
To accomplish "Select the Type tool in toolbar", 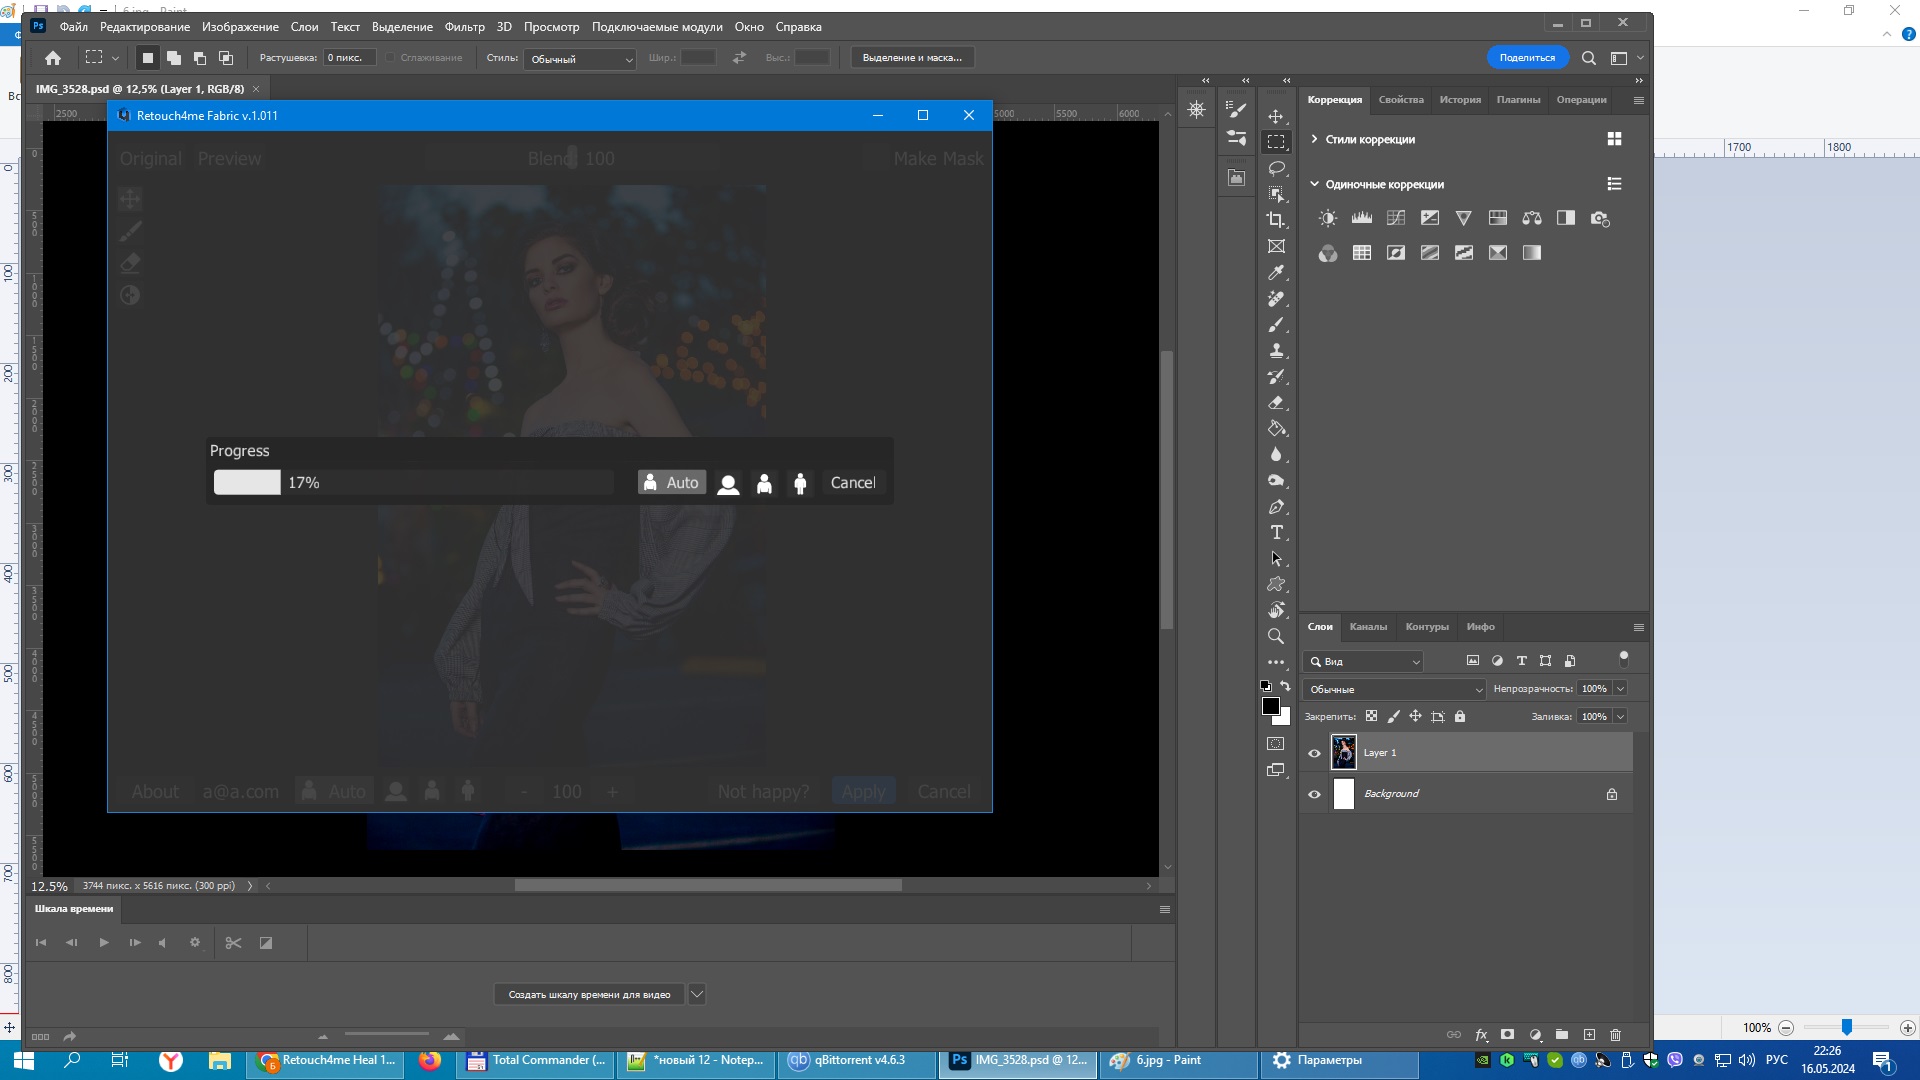I will point(1276,533).
